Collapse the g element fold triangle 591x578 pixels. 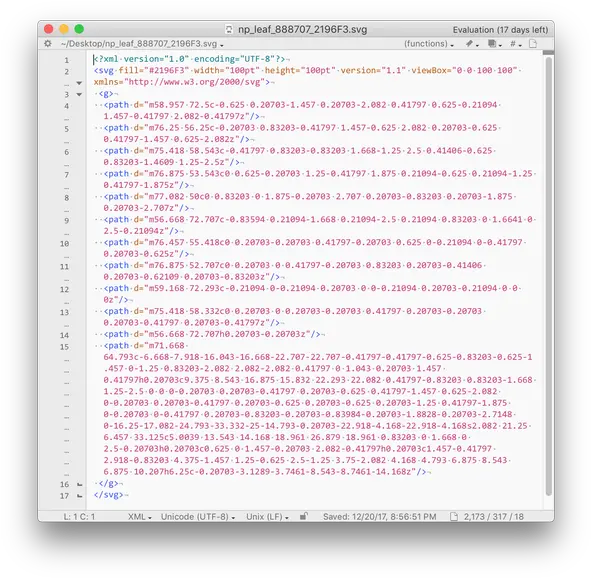coord(79,95)
